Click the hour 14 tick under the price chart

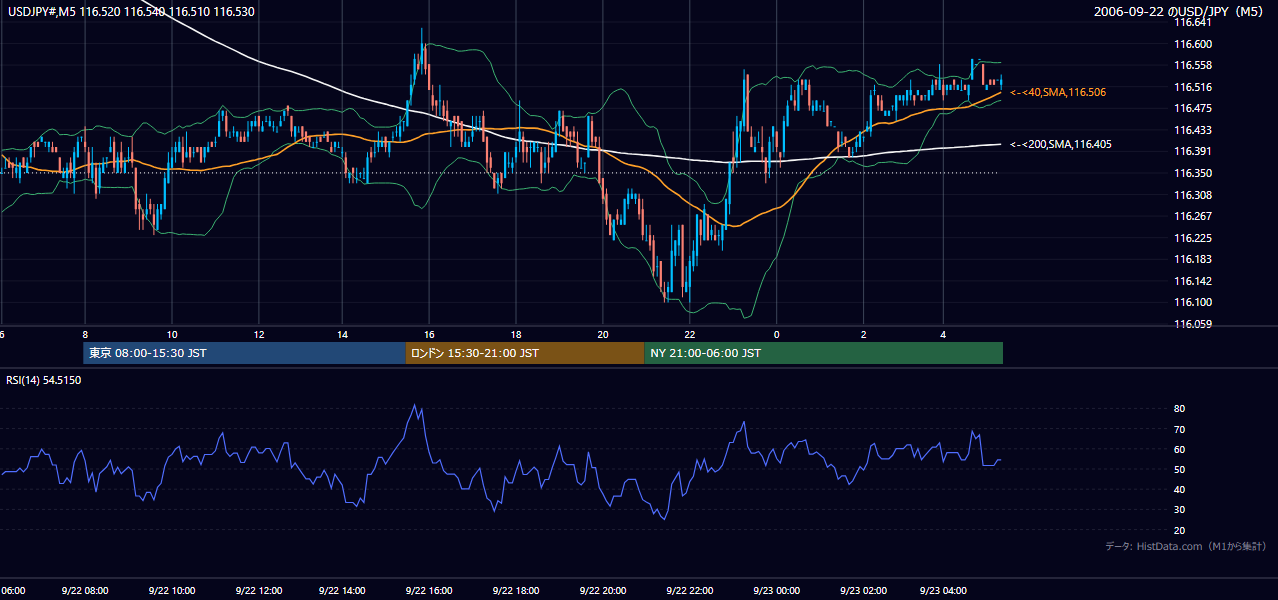click(x=343, y=334)
